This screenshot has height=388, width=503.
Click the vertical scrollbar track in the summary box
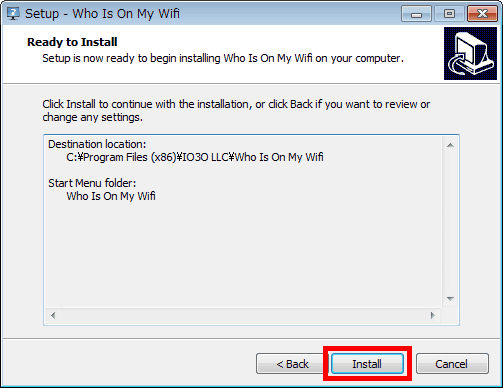[x=450, y=222]
